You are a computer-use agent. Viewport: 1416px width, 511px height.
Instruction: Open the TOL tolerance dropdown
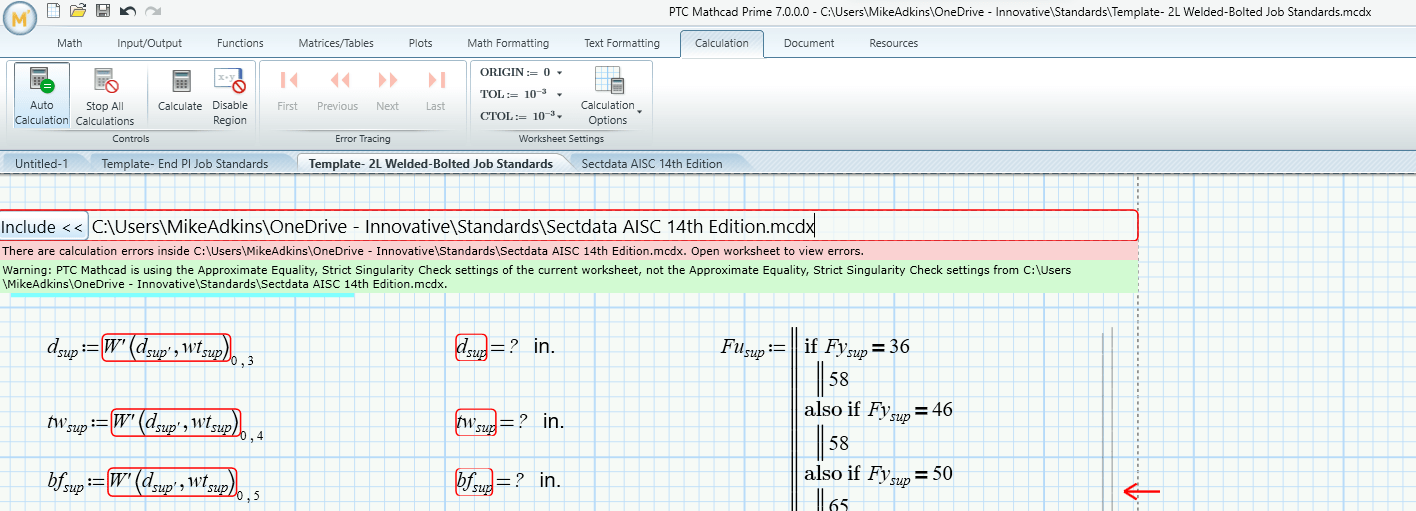coord(559,94)
